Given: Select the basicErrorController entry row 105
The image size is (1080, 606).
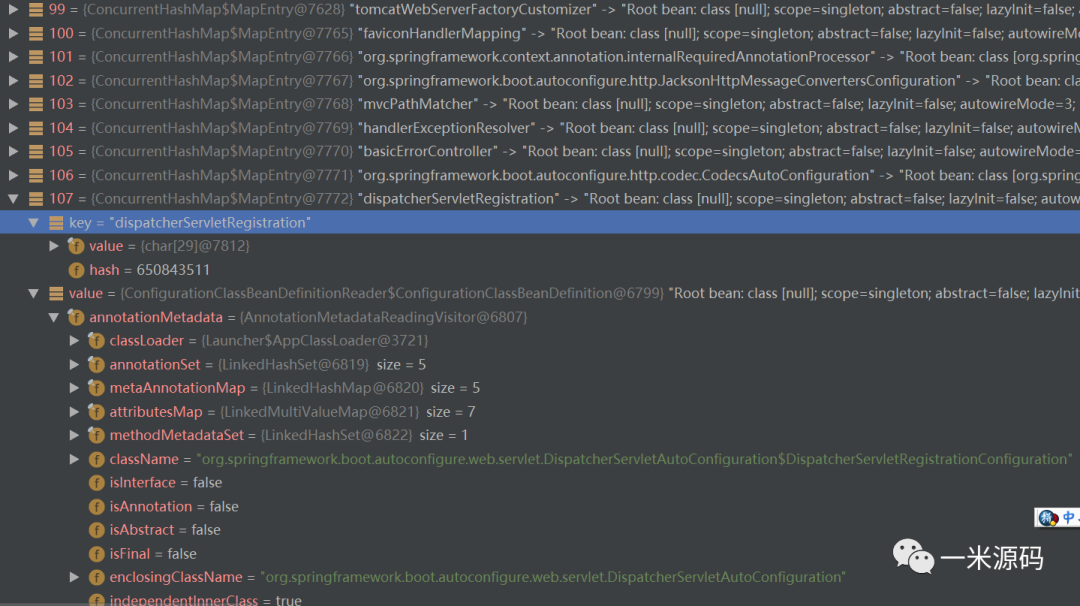Looking at the screenshot, I should coord(400,151).
